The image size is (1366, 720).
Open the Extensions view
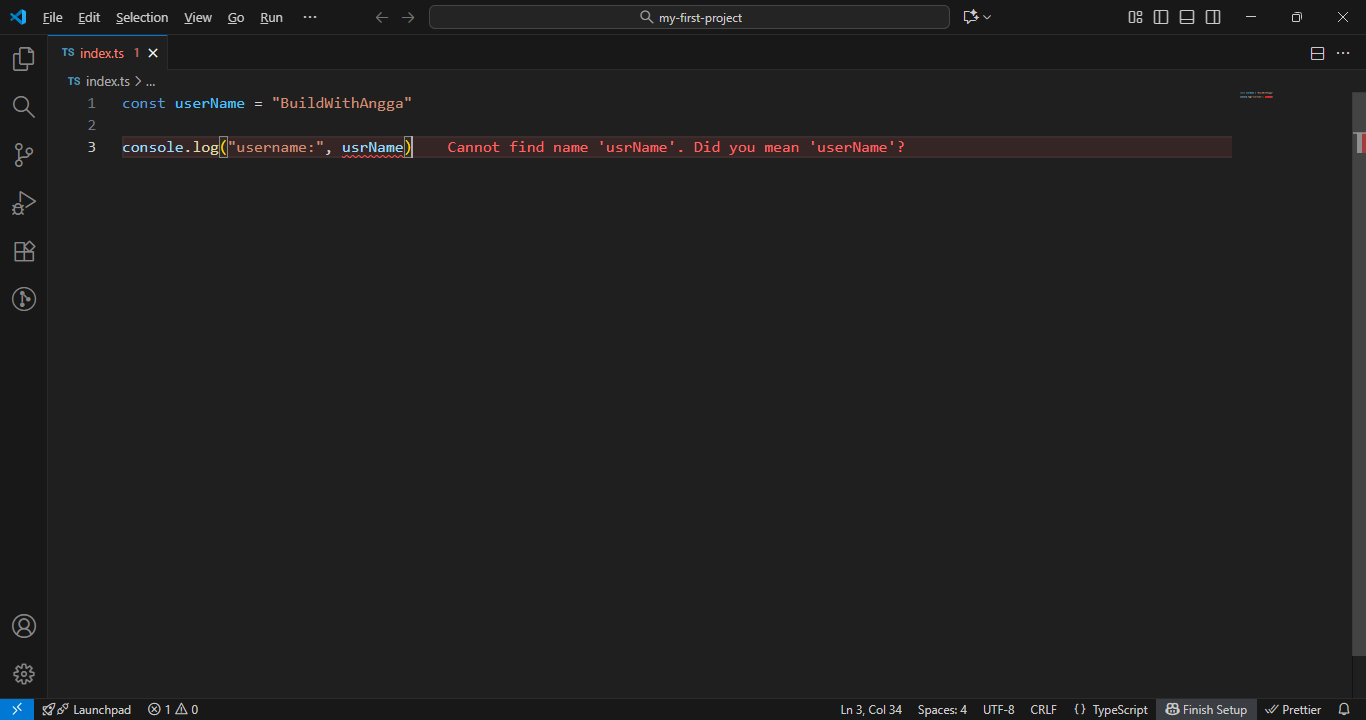24,251
